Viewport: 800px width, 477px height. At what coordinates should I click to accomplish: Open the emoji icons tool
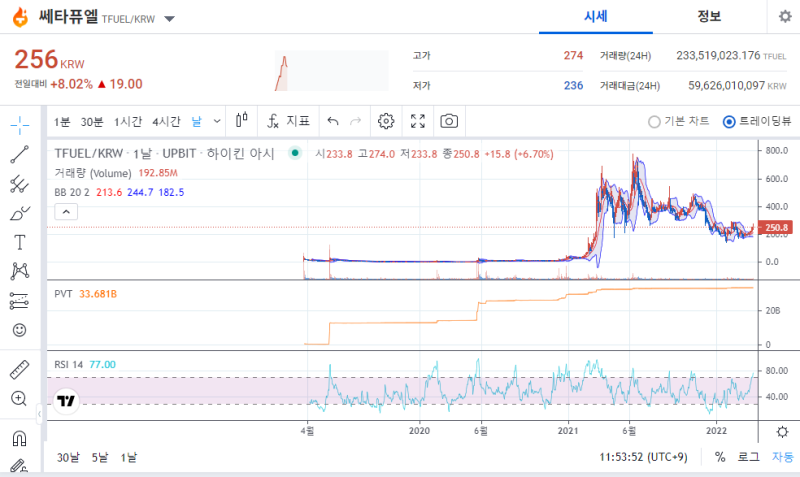click(19, 330)
